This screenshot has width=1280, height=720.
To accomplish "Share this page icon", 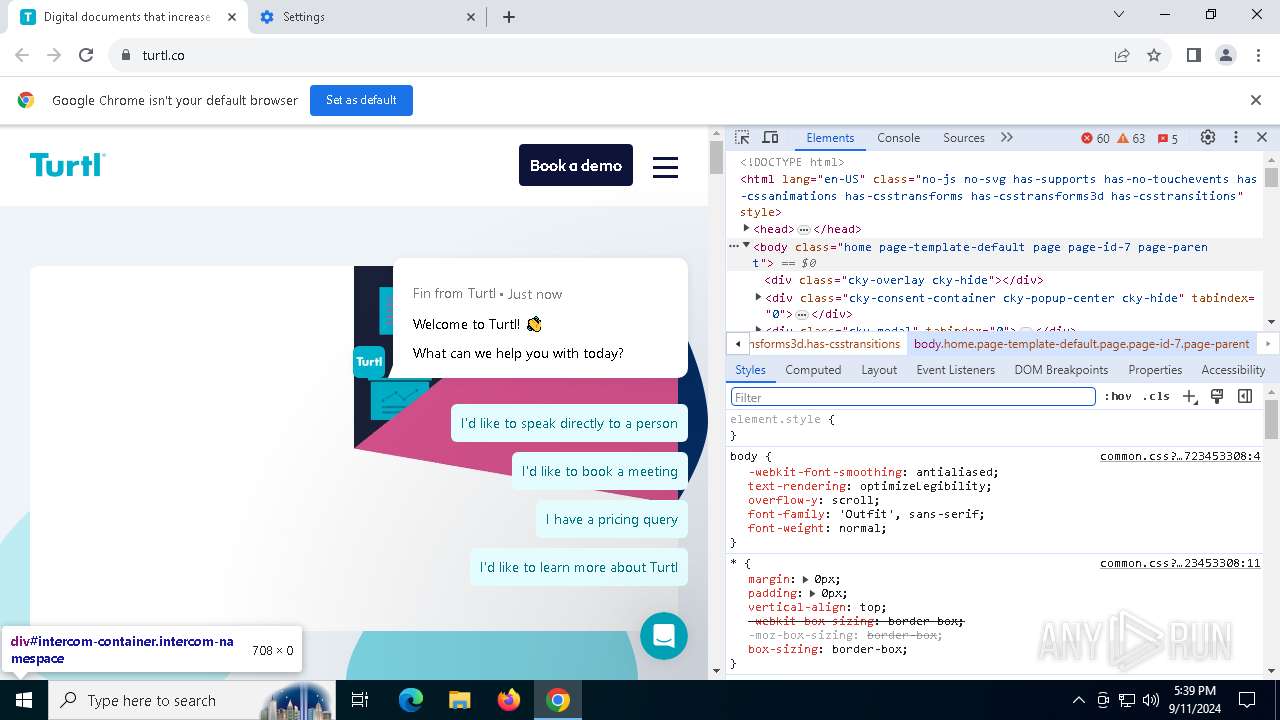I will click(1122, 56).
